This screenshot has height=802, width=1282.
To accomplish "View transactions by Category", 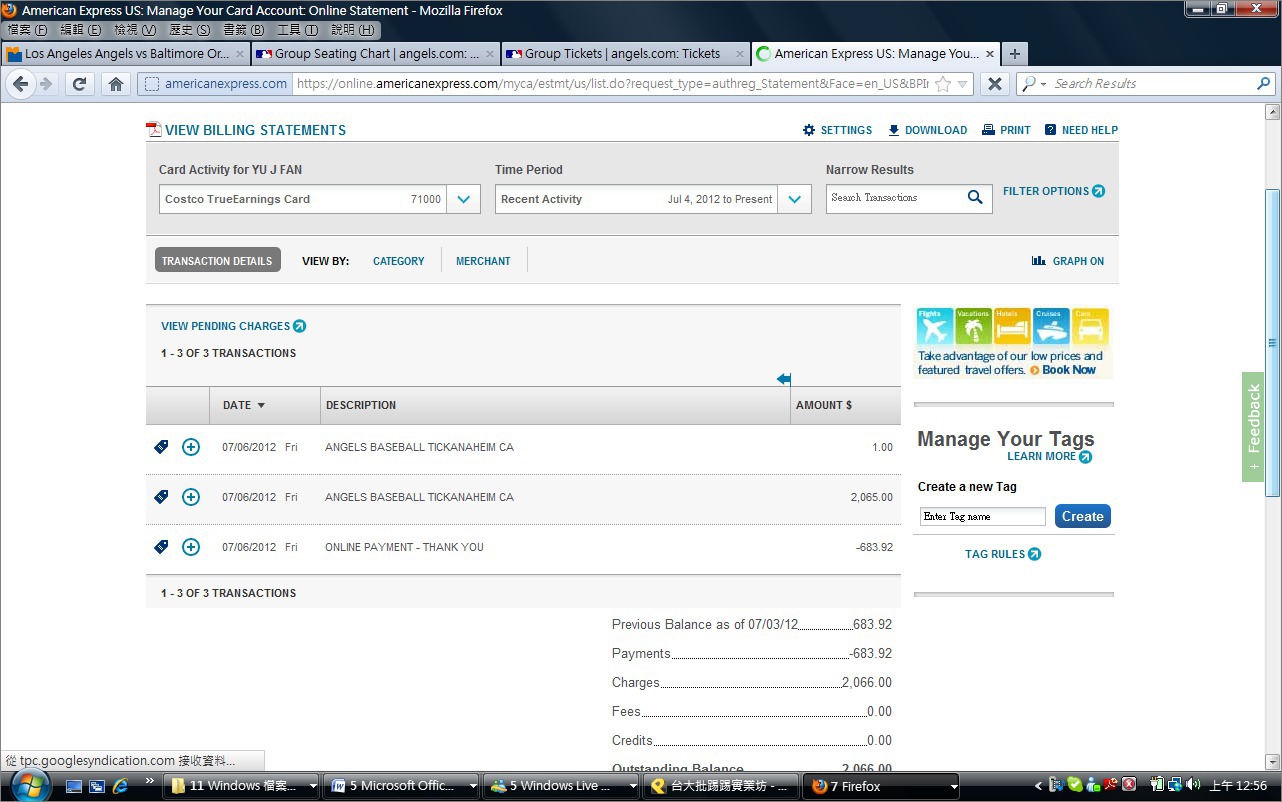I will click(x=398, y=261).
